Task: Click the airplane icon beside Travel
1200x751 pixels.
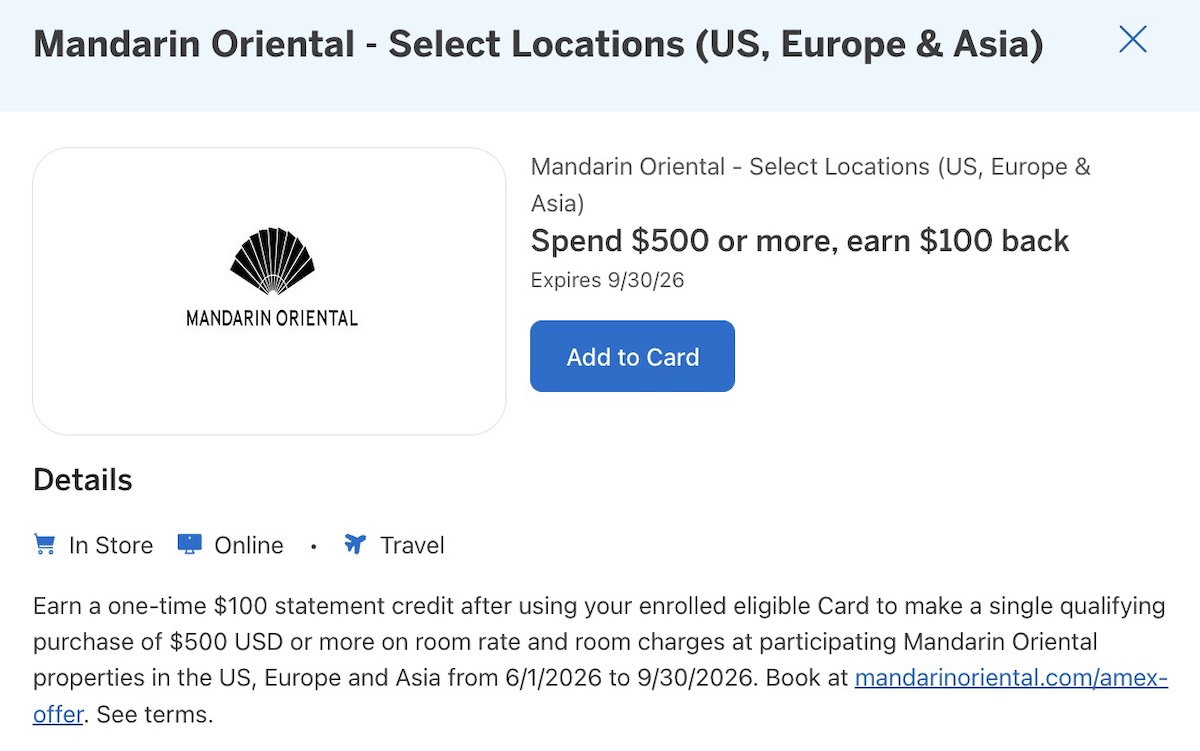Action: pos(355,545)
